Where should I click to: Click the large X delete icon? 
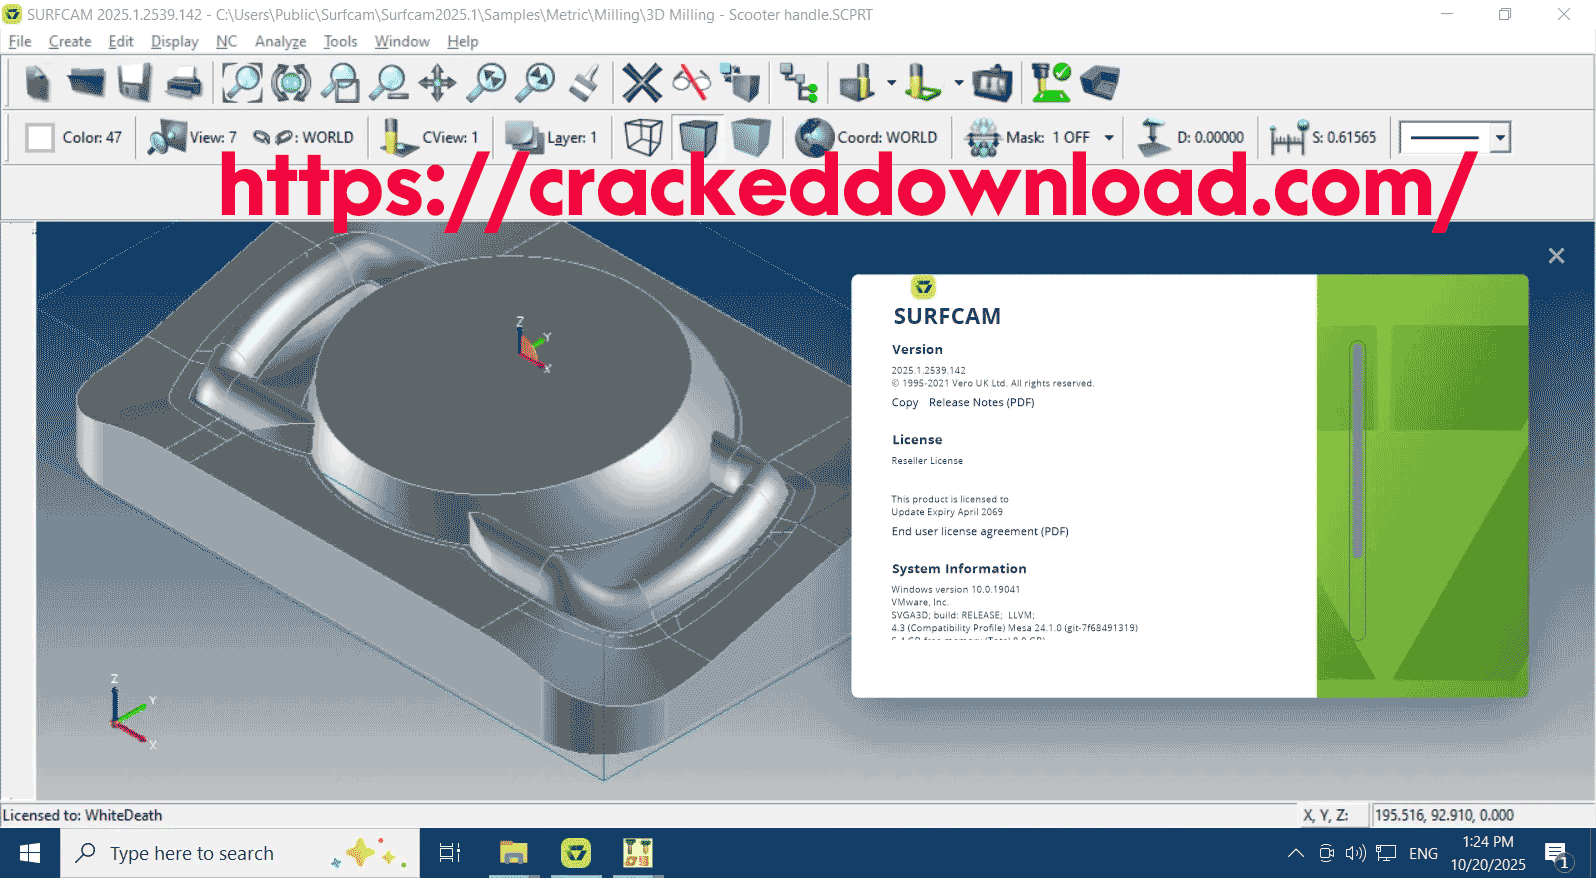[642, 83]
